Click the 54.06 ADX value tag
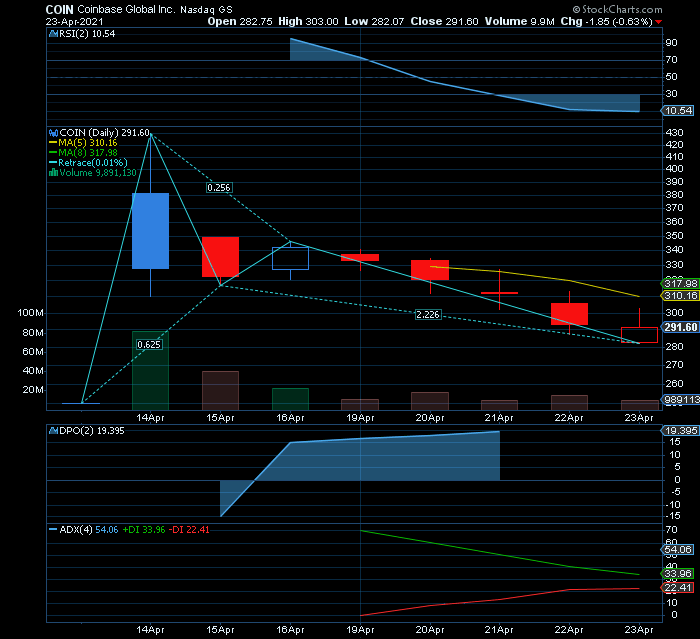Viewport: 700px width, 639px height. [678, 550]
